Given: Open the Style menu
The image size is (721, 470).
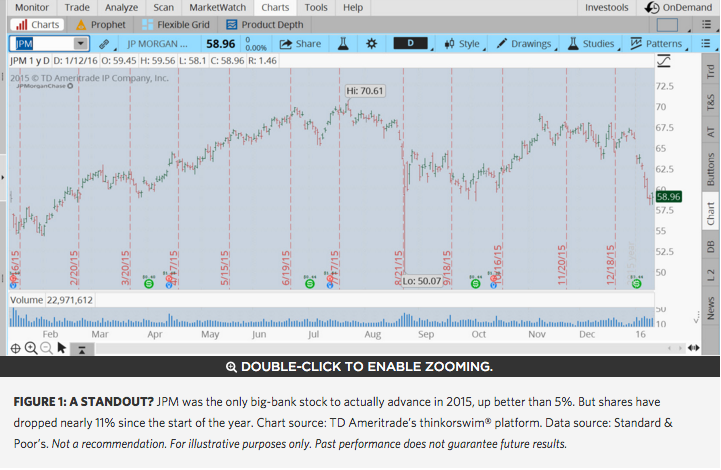Looking at the screenshot, I should click(462, 44).
